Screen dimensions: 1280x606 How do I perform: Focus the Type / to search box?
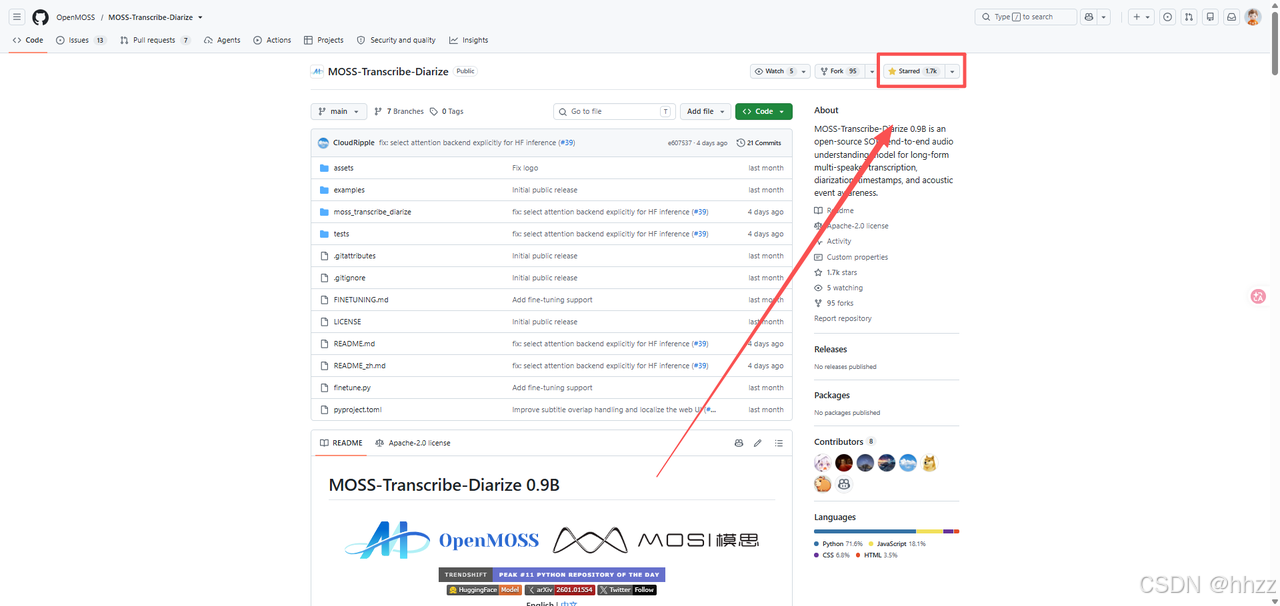pyautogui.click(x=1026, y=17)
